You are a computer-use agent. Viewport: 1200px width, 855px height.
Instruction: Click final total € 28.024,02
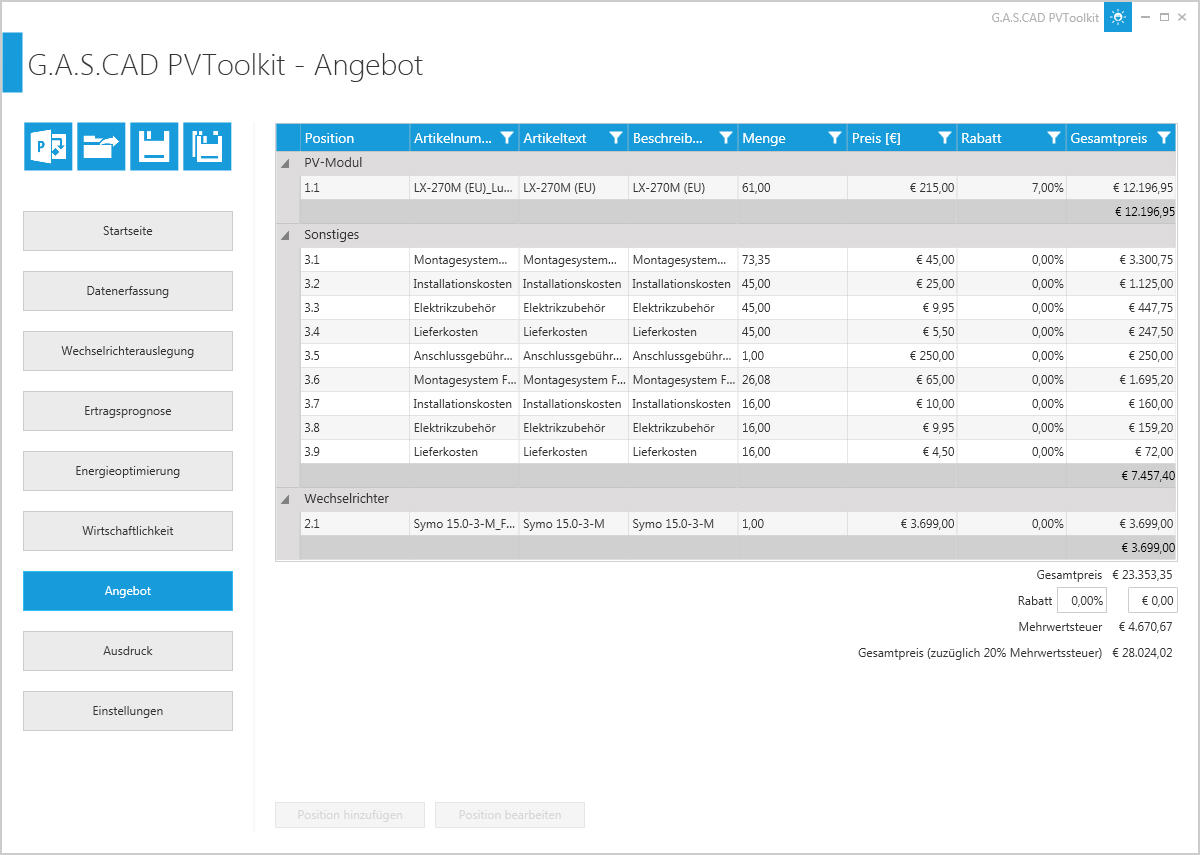point(1142,653)
